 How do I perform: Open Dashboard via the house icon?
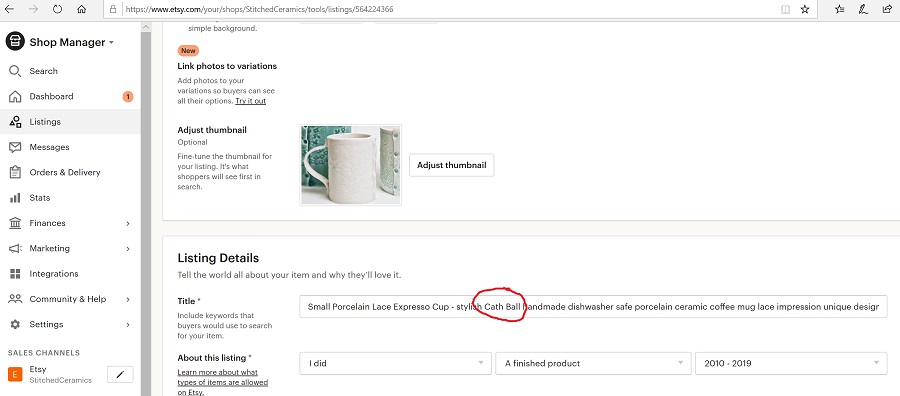click(x=15, y=96)
